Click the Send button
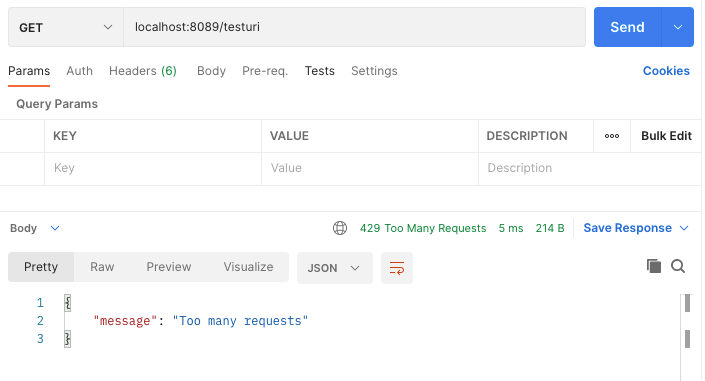The height and width of the screenshot is (381, 705). point(628,27)
